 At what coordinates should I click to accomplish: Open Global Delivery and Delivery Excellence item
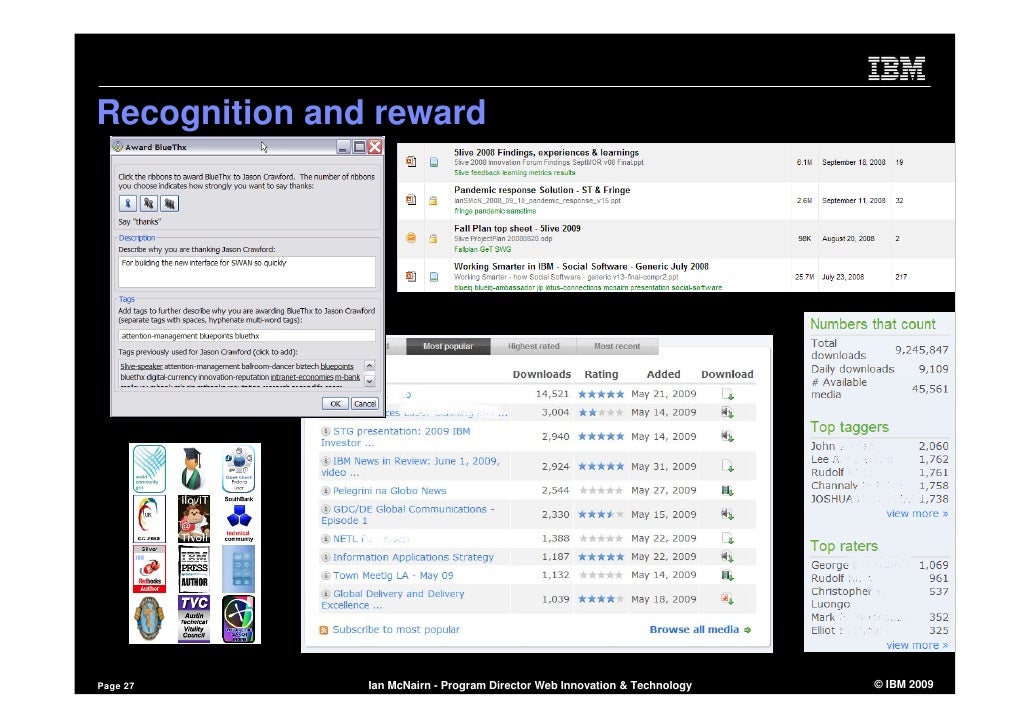[x=393, y=599]
